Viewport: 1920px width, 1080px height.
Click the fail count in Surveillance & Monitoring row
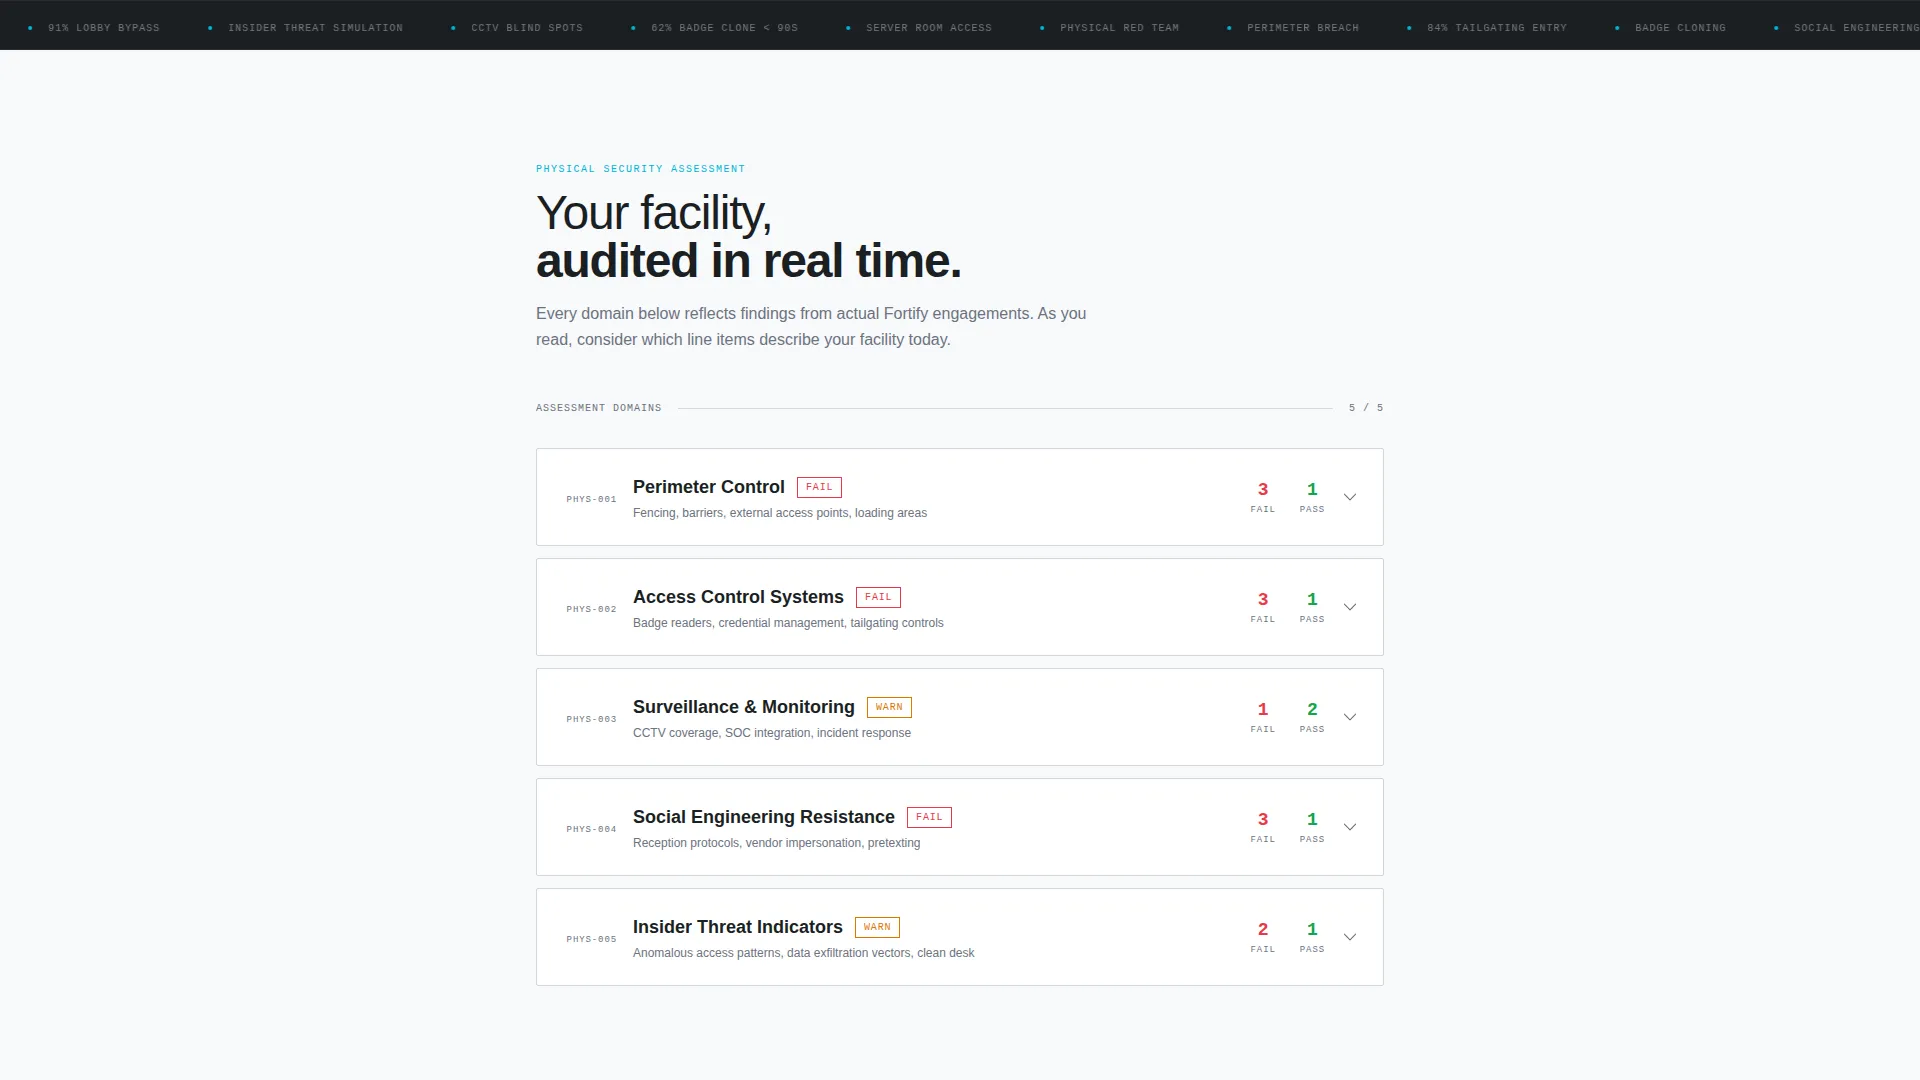tap(1263, 709)
